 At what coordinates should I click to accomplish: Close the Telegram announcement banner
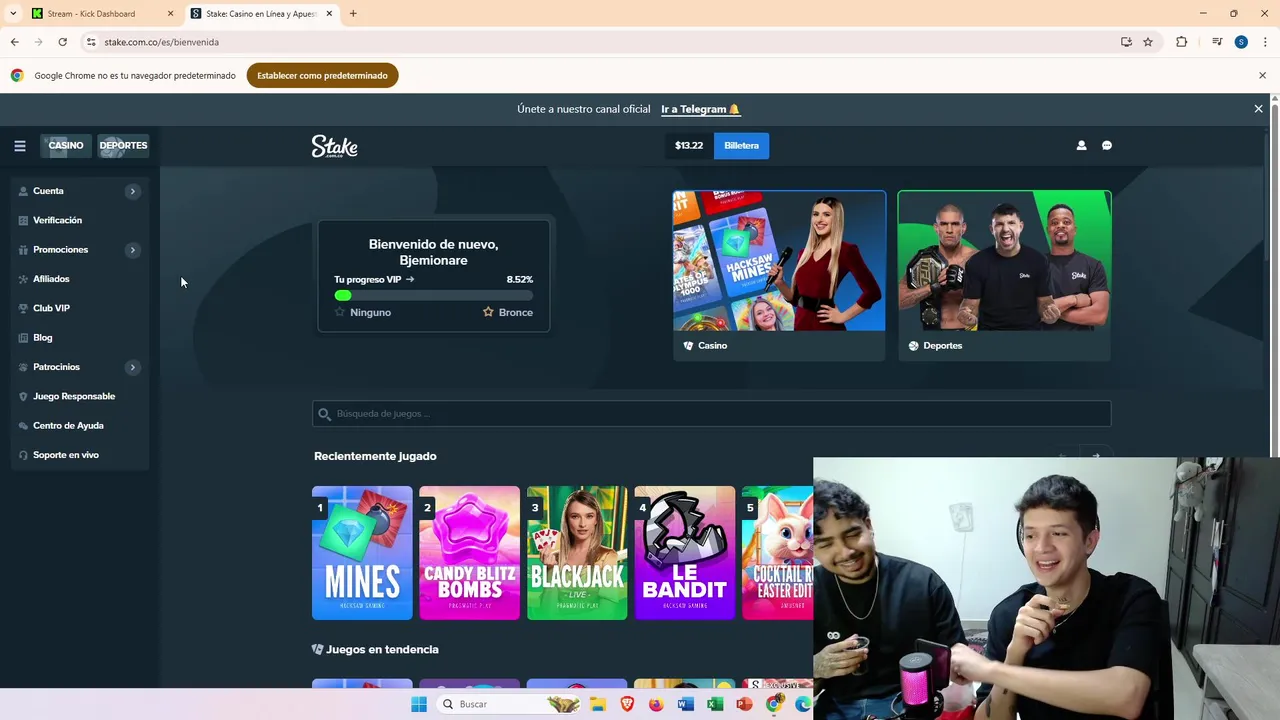tap(1258, 109)
